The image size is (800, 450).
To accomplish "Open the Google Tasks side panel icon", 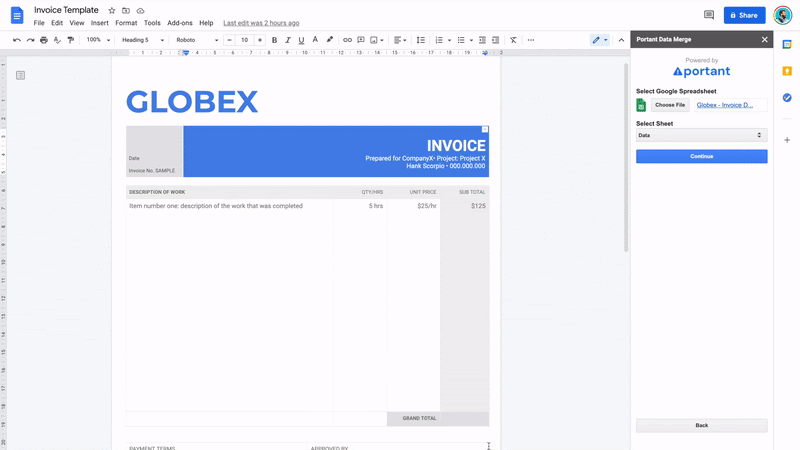I will pyautogui.click(x=787, y=97).
